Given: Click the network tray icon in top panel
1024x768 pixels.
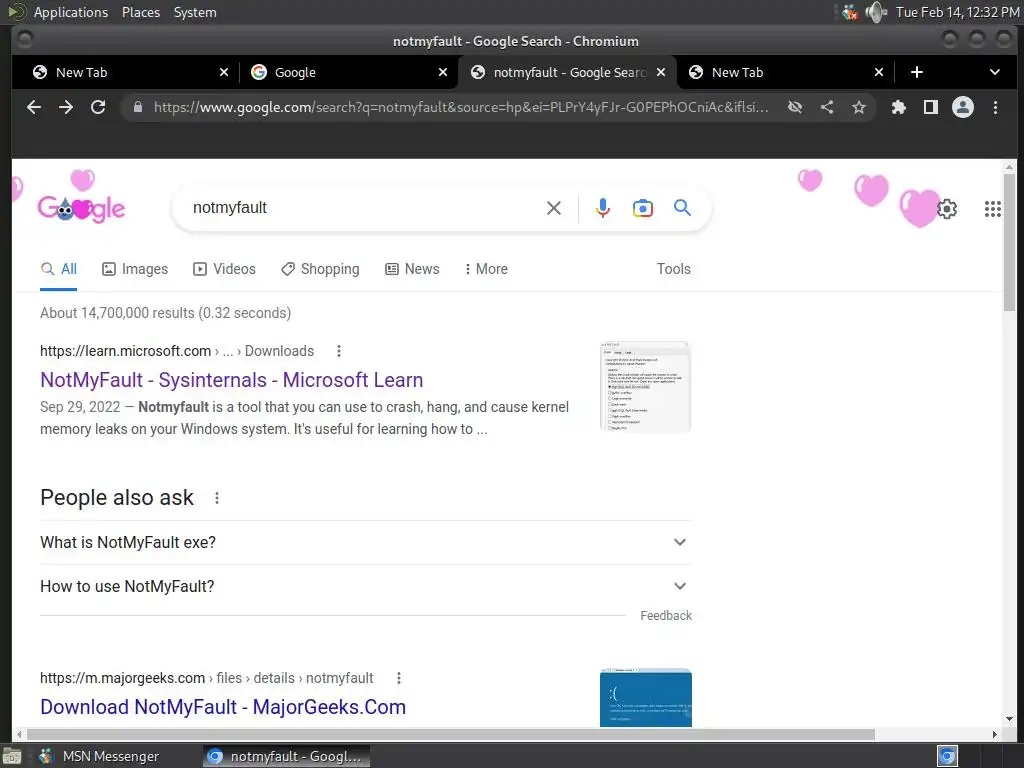Looking at the screenshot, I should (849, 12).
